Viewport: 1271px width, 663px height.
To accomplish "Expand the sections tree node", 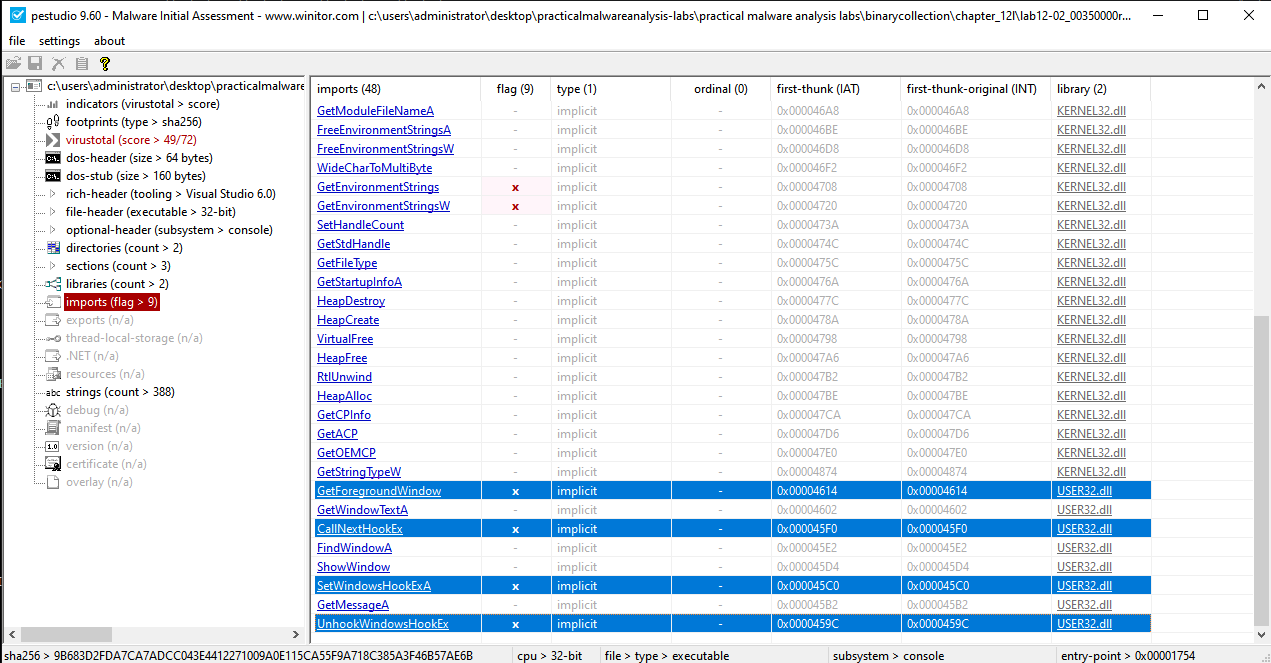I will pos(53,266).
